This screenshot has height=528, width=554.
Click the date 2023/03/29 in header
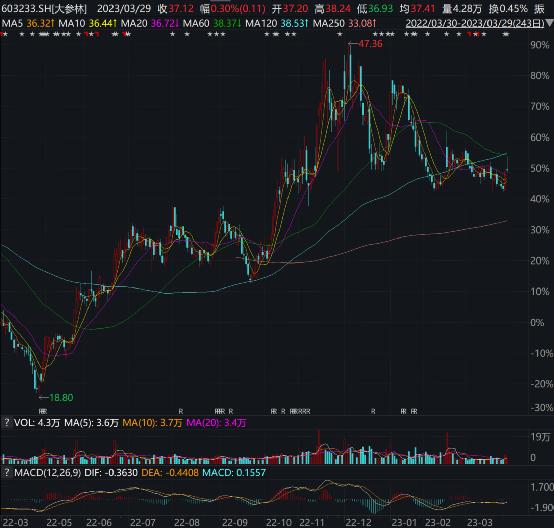click(x=124, y=8)
